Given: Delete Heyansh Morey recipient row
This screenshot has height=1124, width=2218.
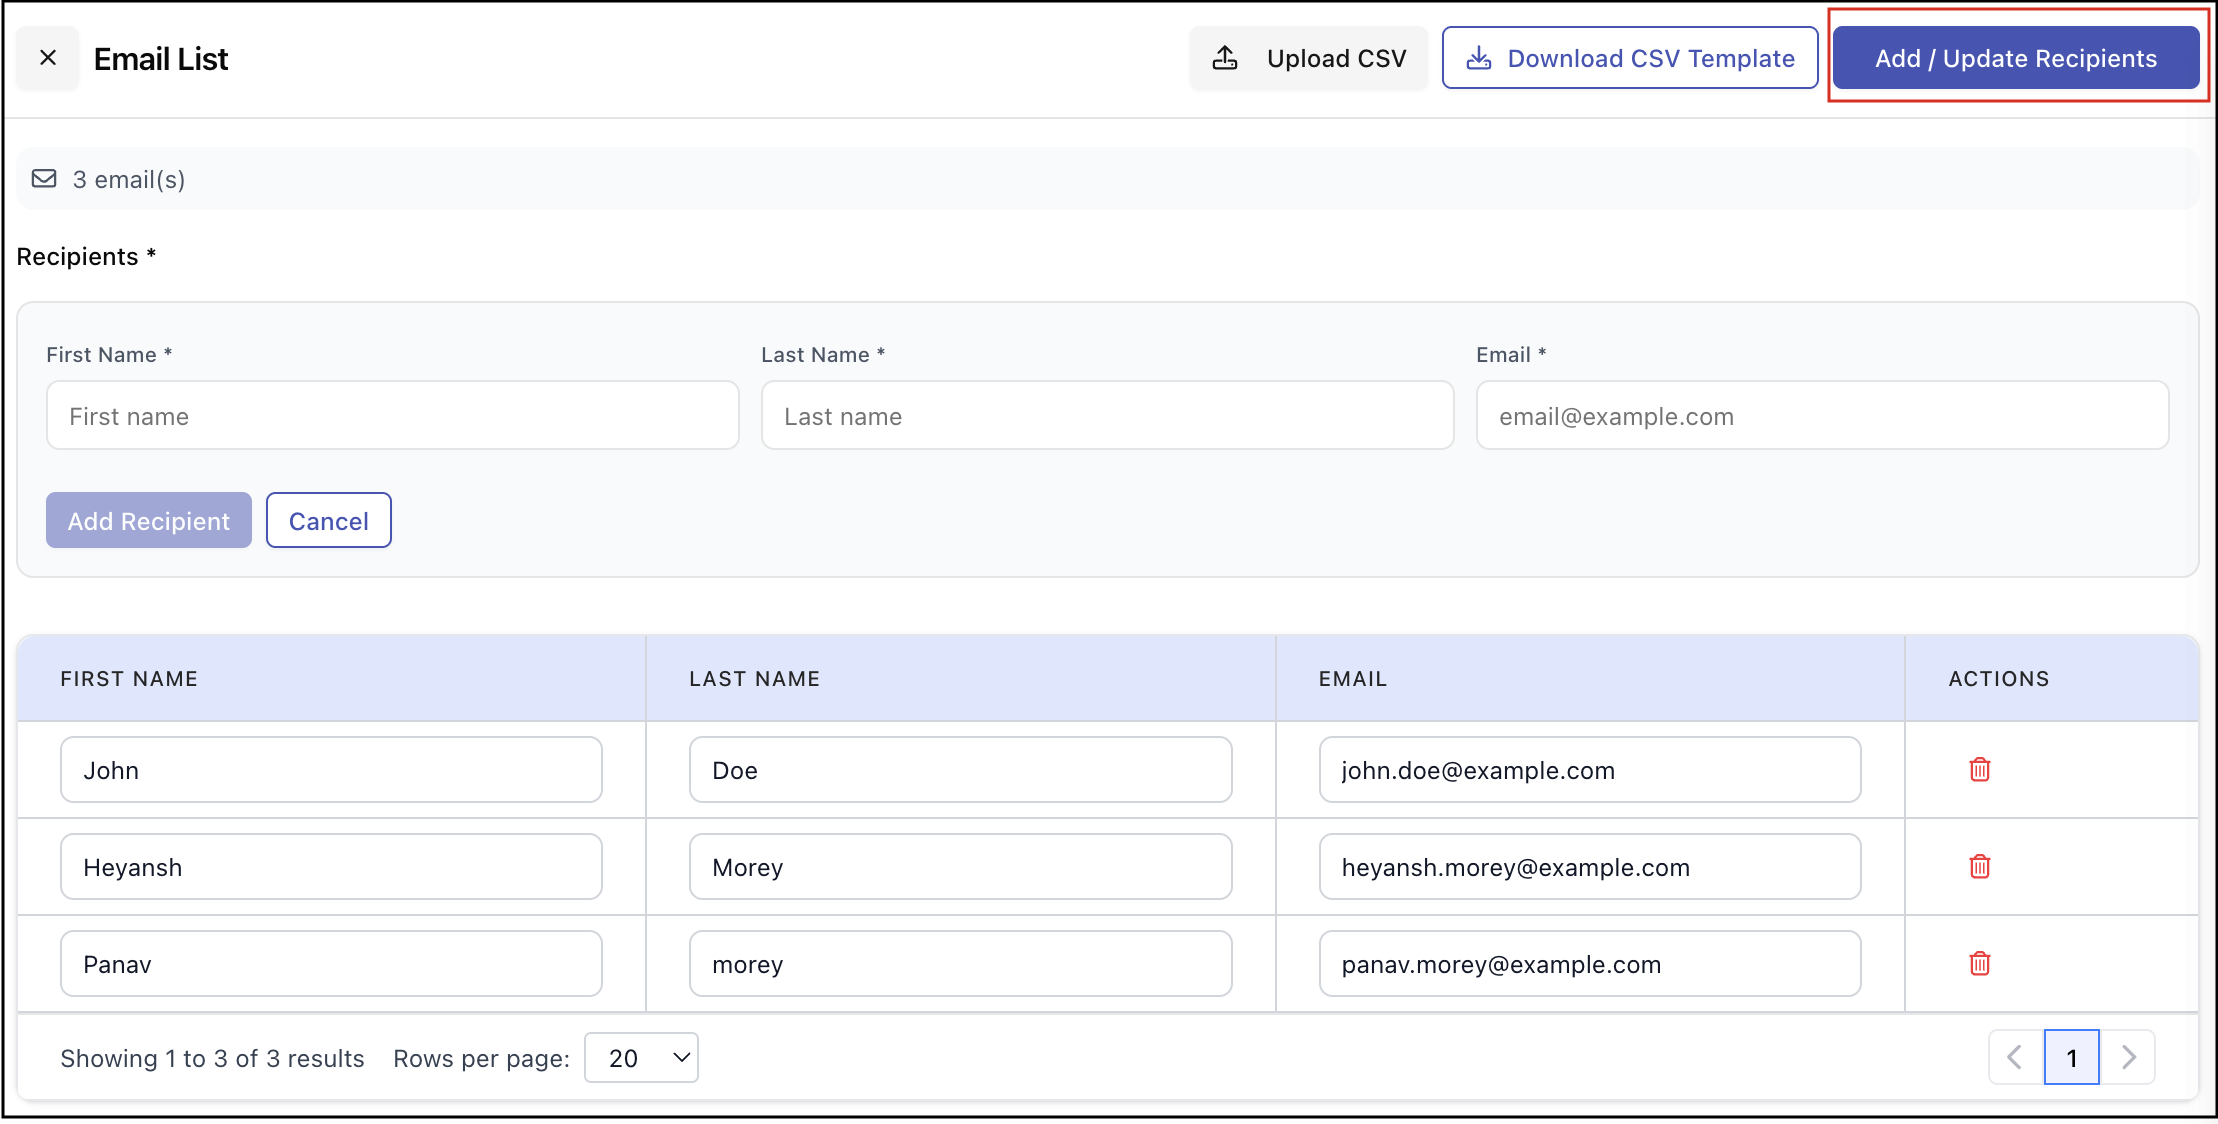Looking at the screenshot, I should pyautogui.click(x=1979, y=866).
